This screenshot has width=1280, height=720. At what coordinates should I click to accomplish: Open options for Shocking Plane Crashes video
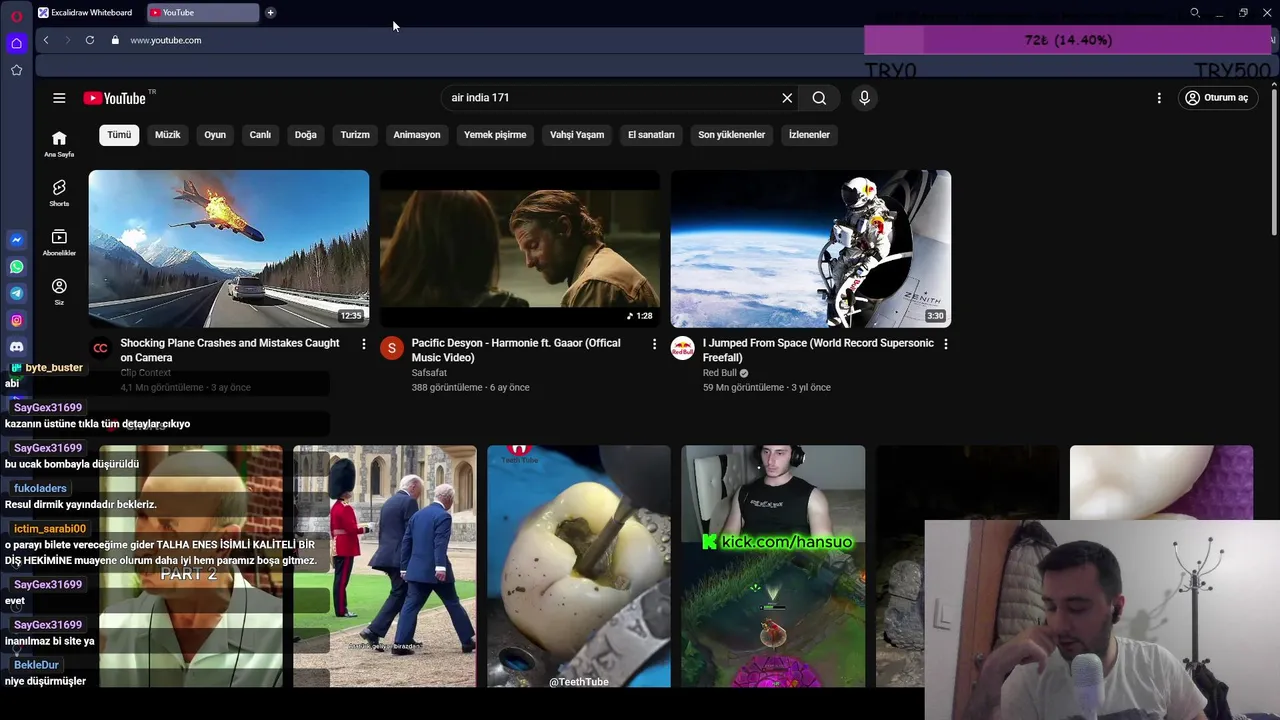coord(364,344)
